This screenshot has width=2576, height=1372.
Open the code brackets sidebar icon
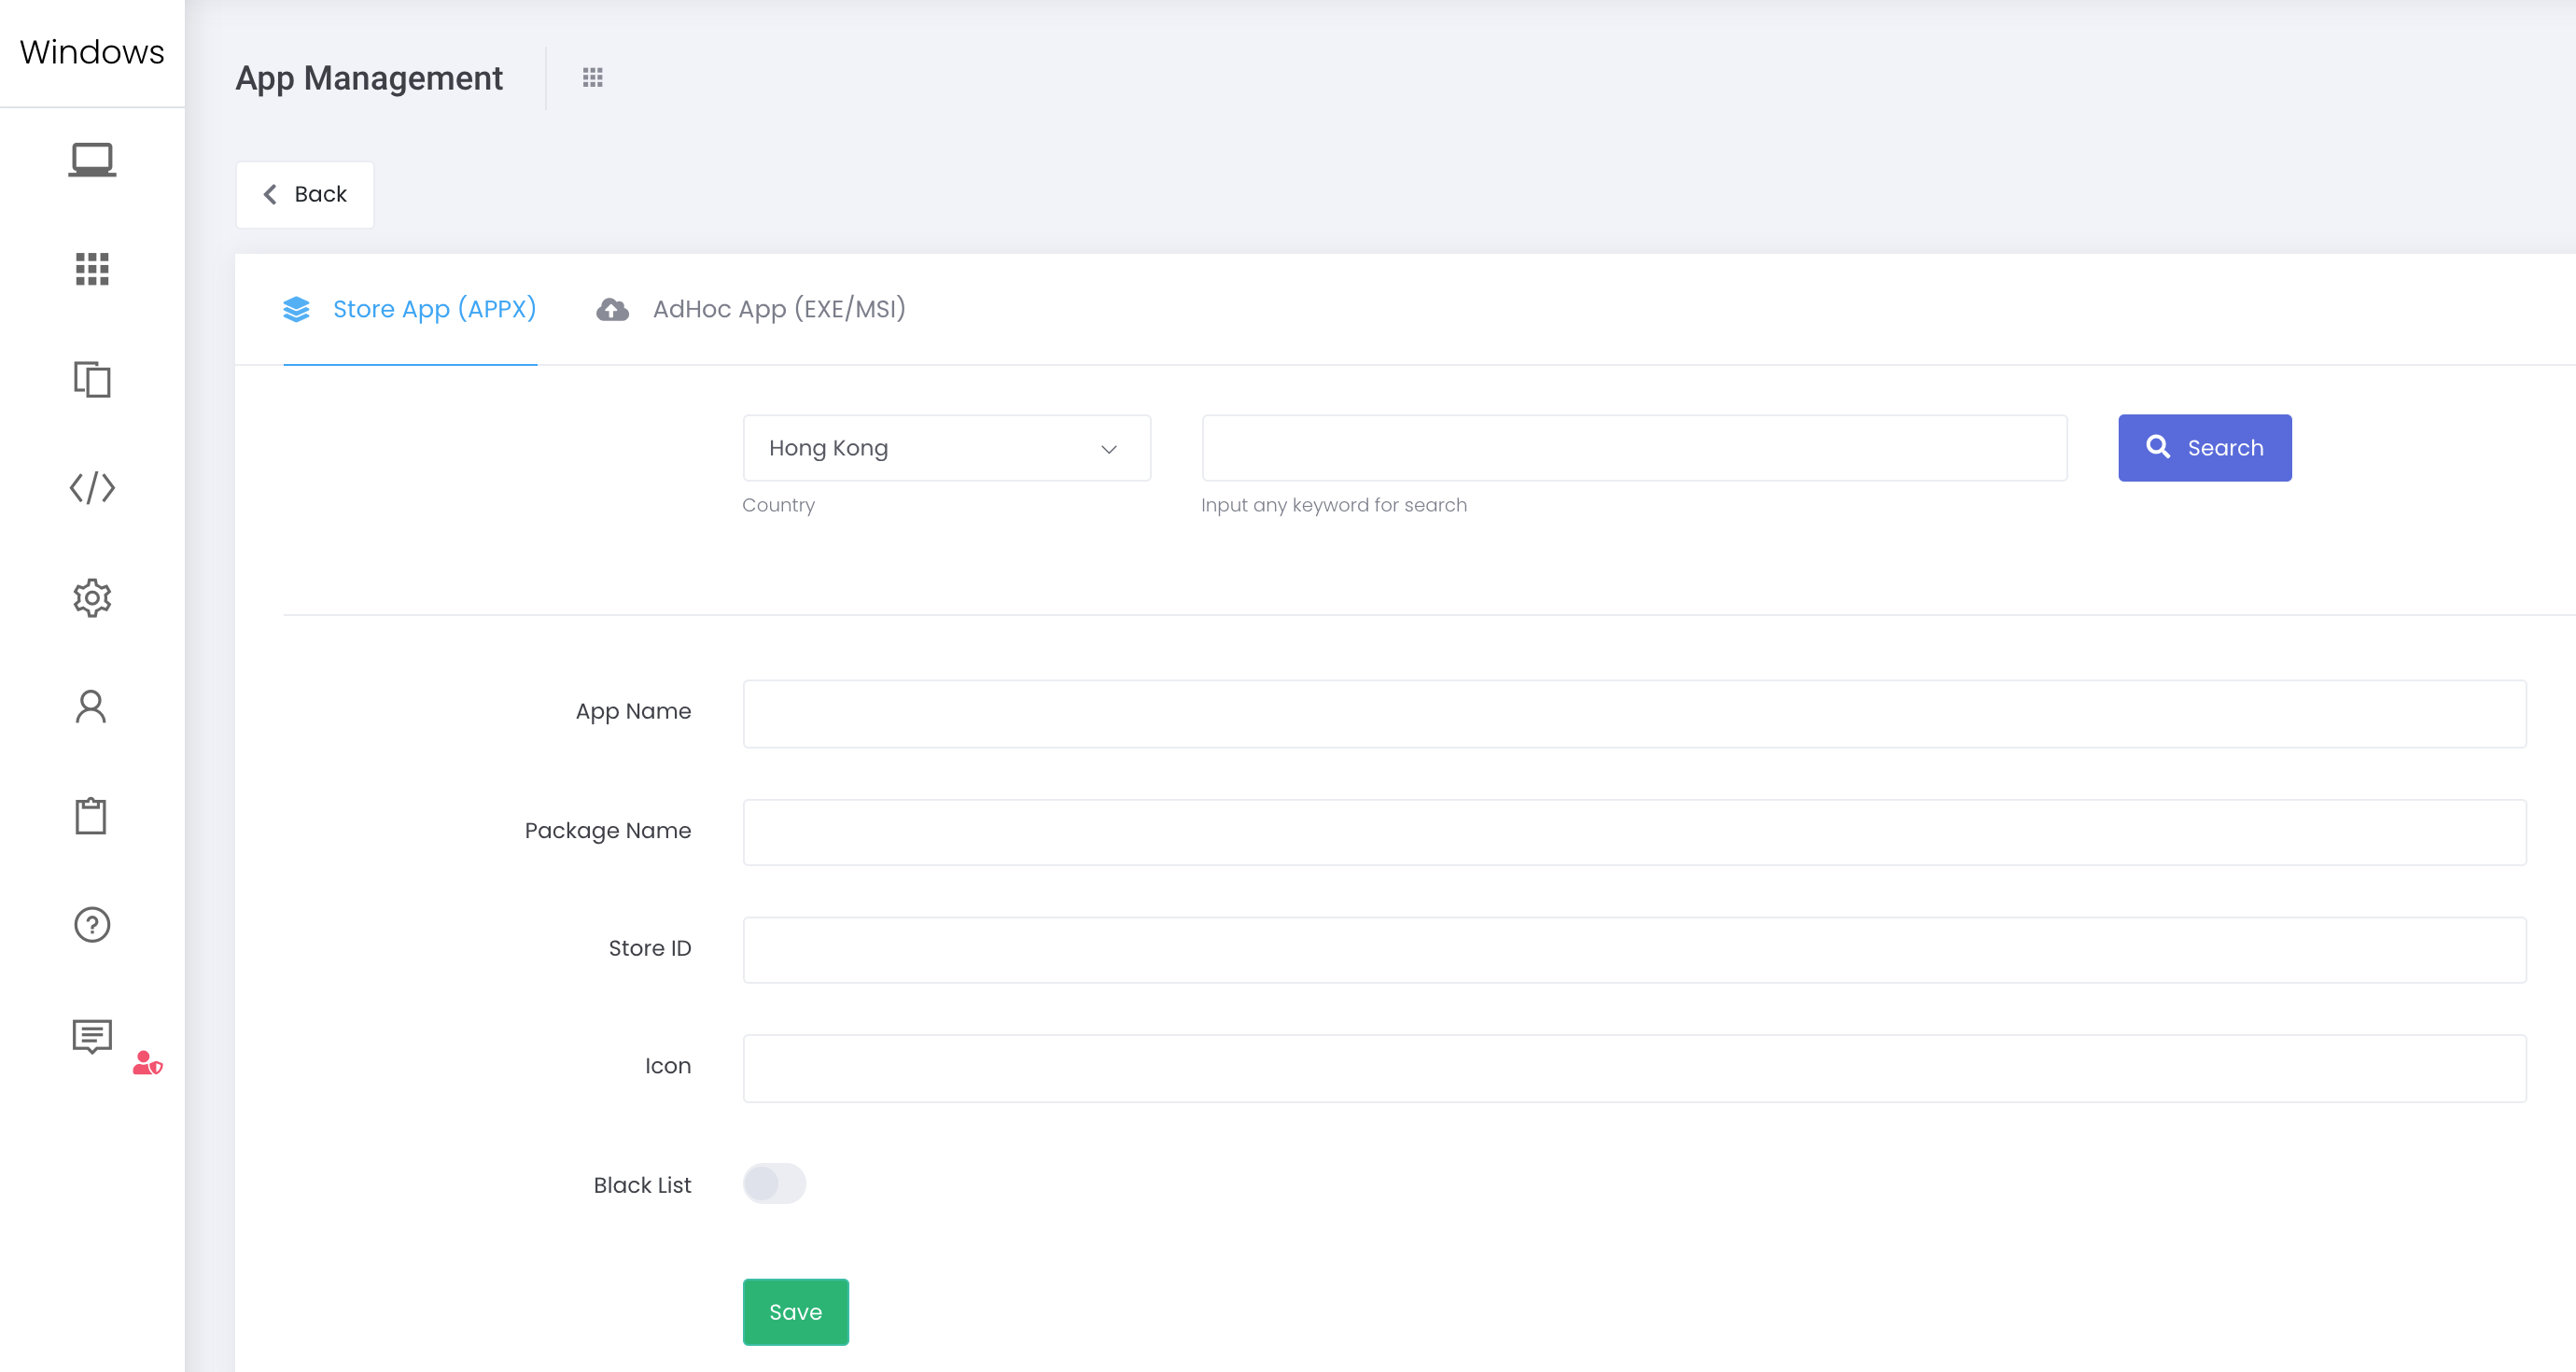click(x=92, y=488)
